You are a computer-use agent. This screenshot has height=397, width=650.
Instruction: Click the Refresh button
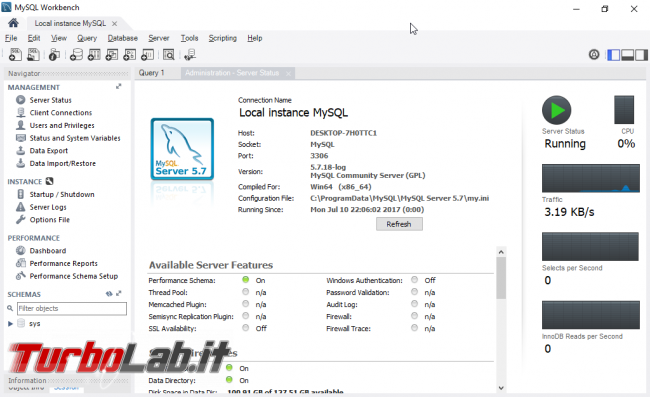399,224
